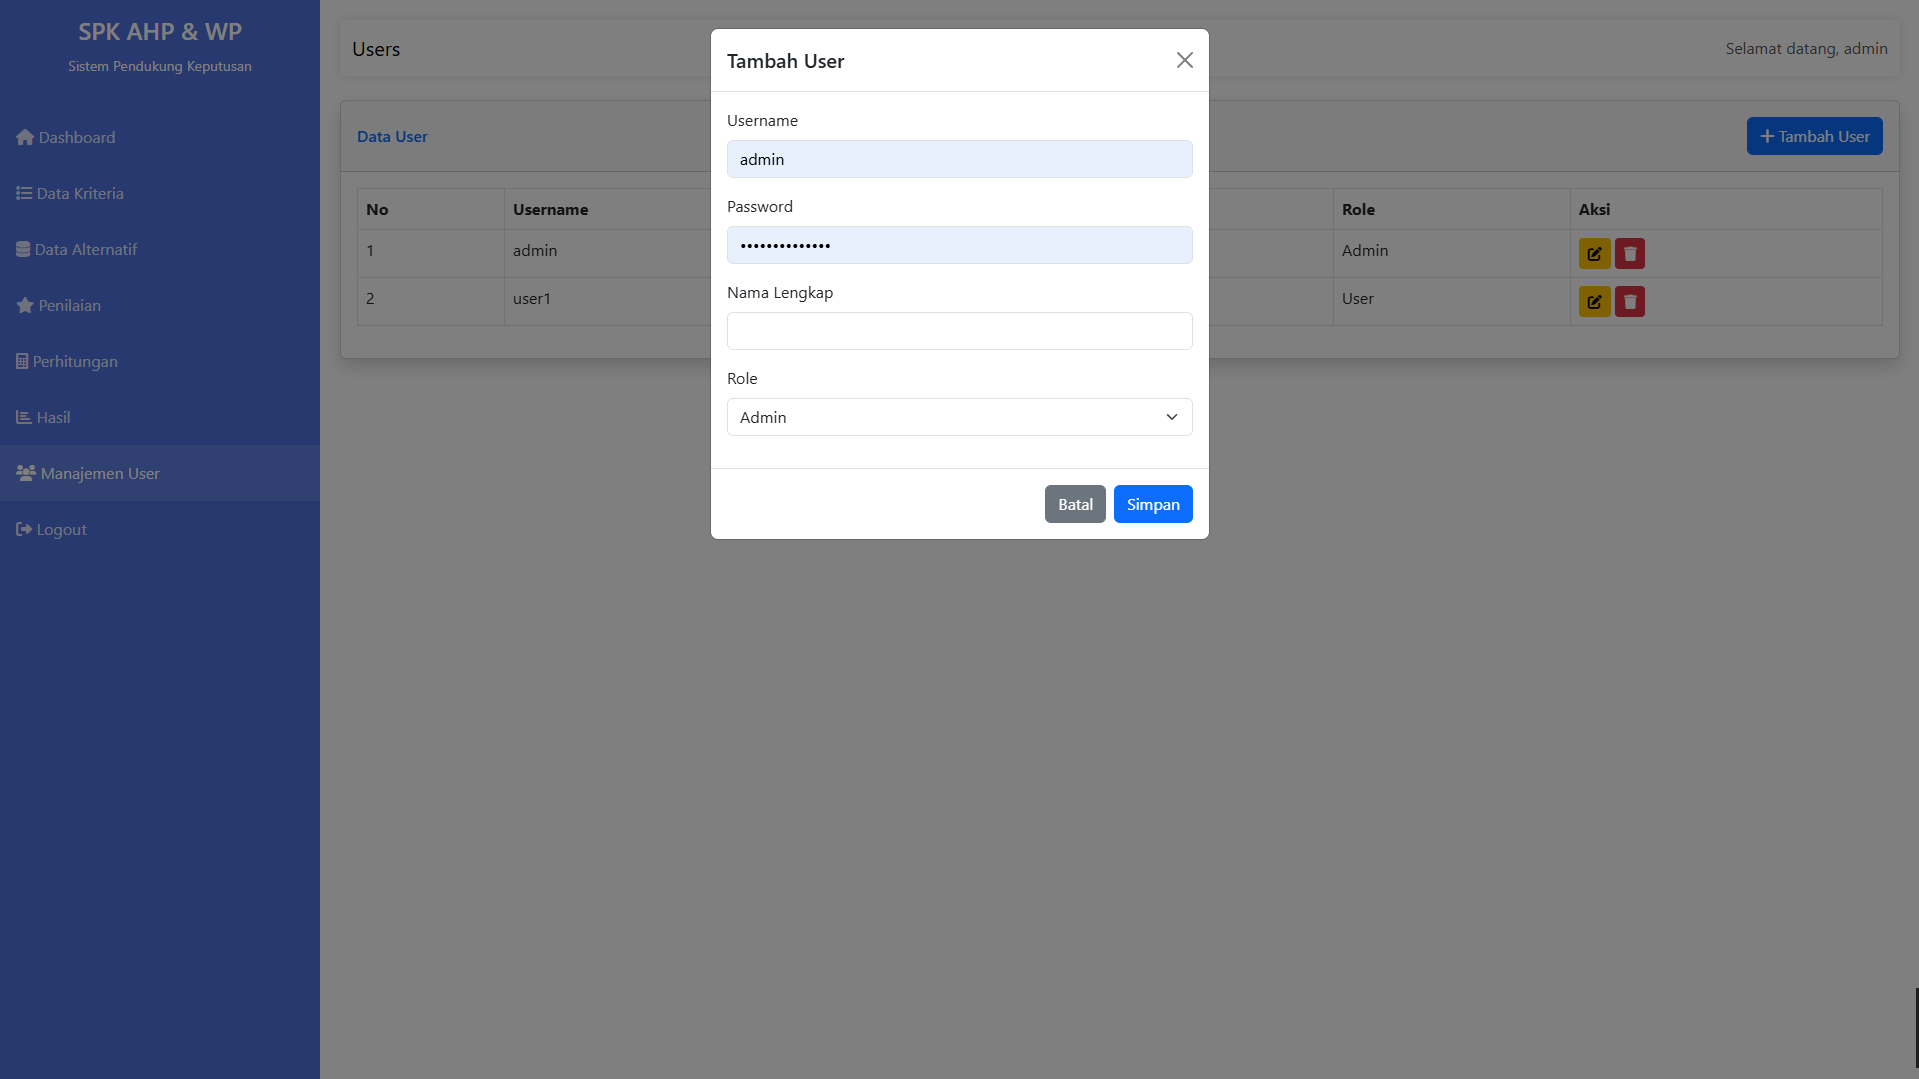The height and width of the screenshot is (1079, 1919).
Task: Click the Tambah User dialog title
Action: point(785,61)
